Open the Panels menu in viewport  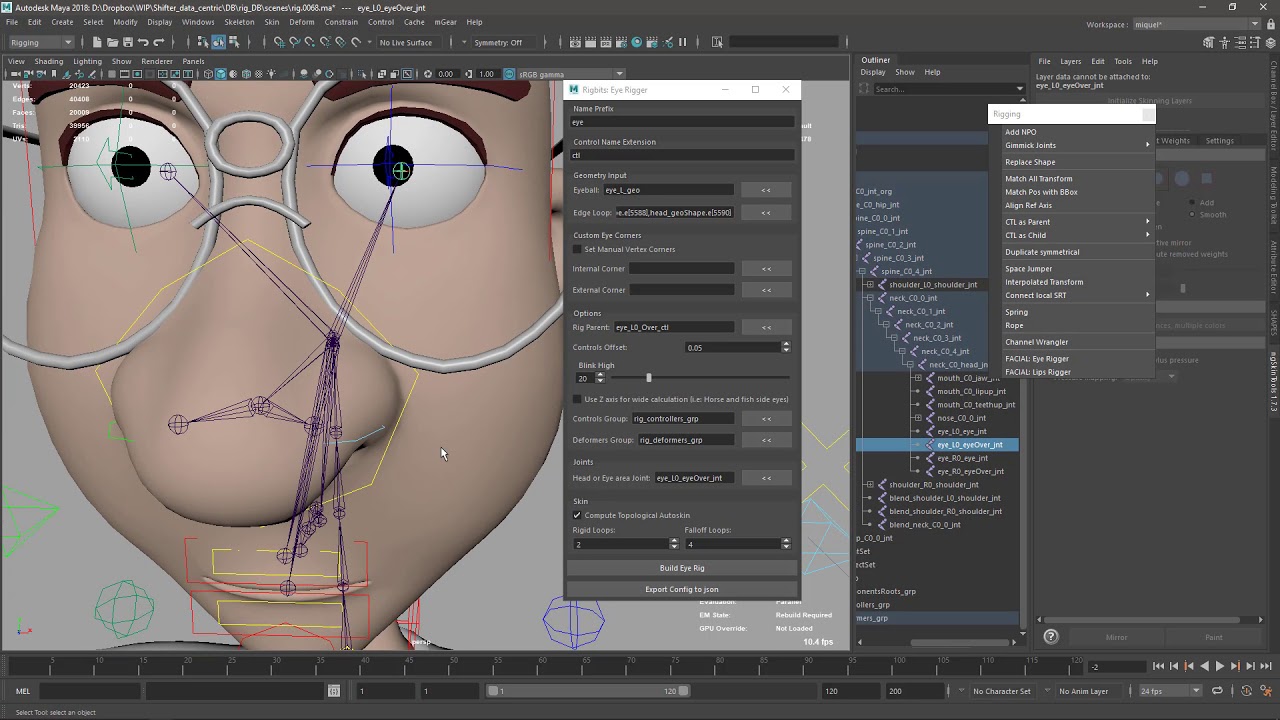193,61
